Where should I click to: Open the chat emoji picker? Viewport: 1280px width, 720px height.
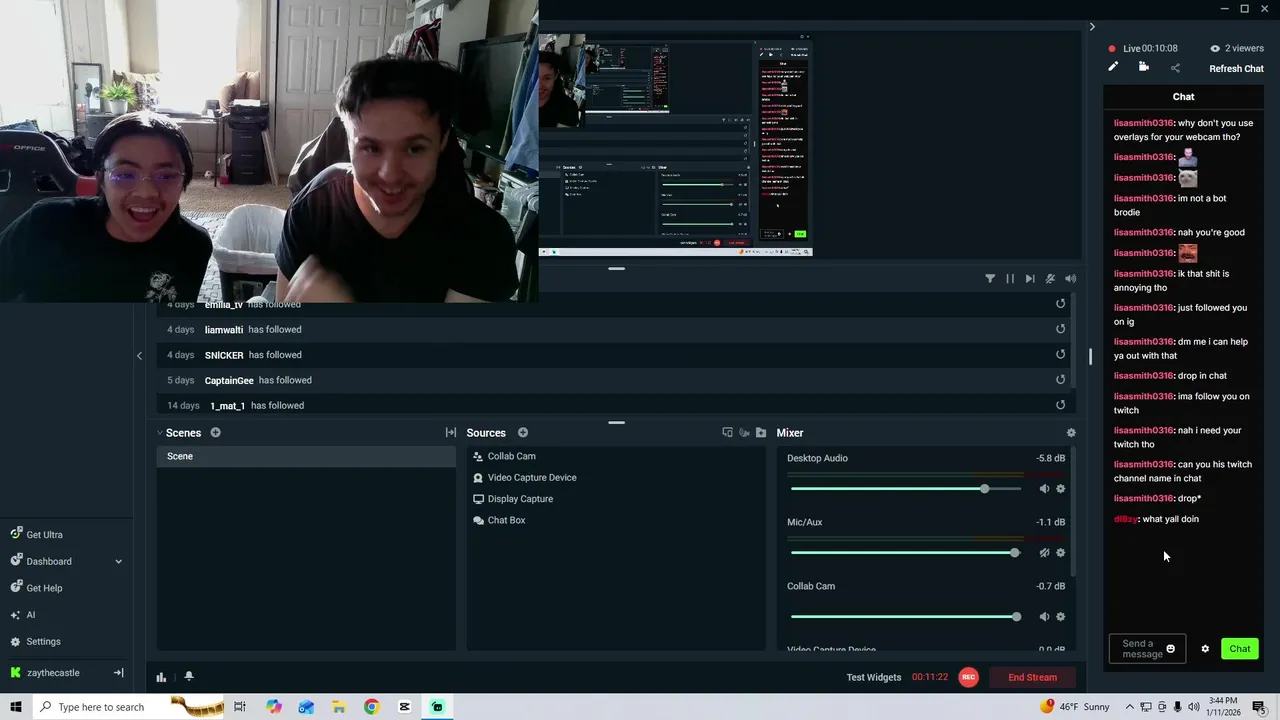[x=1171, y=649]
